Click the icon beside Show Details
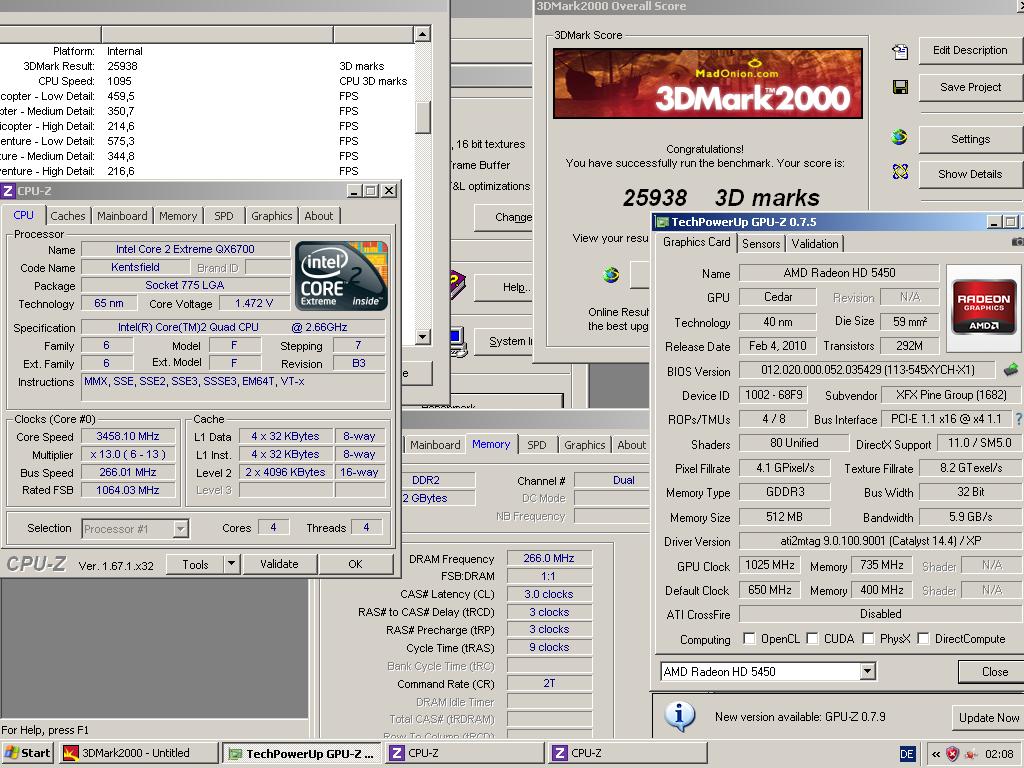 pyautogui.click(x=900, y=172)
